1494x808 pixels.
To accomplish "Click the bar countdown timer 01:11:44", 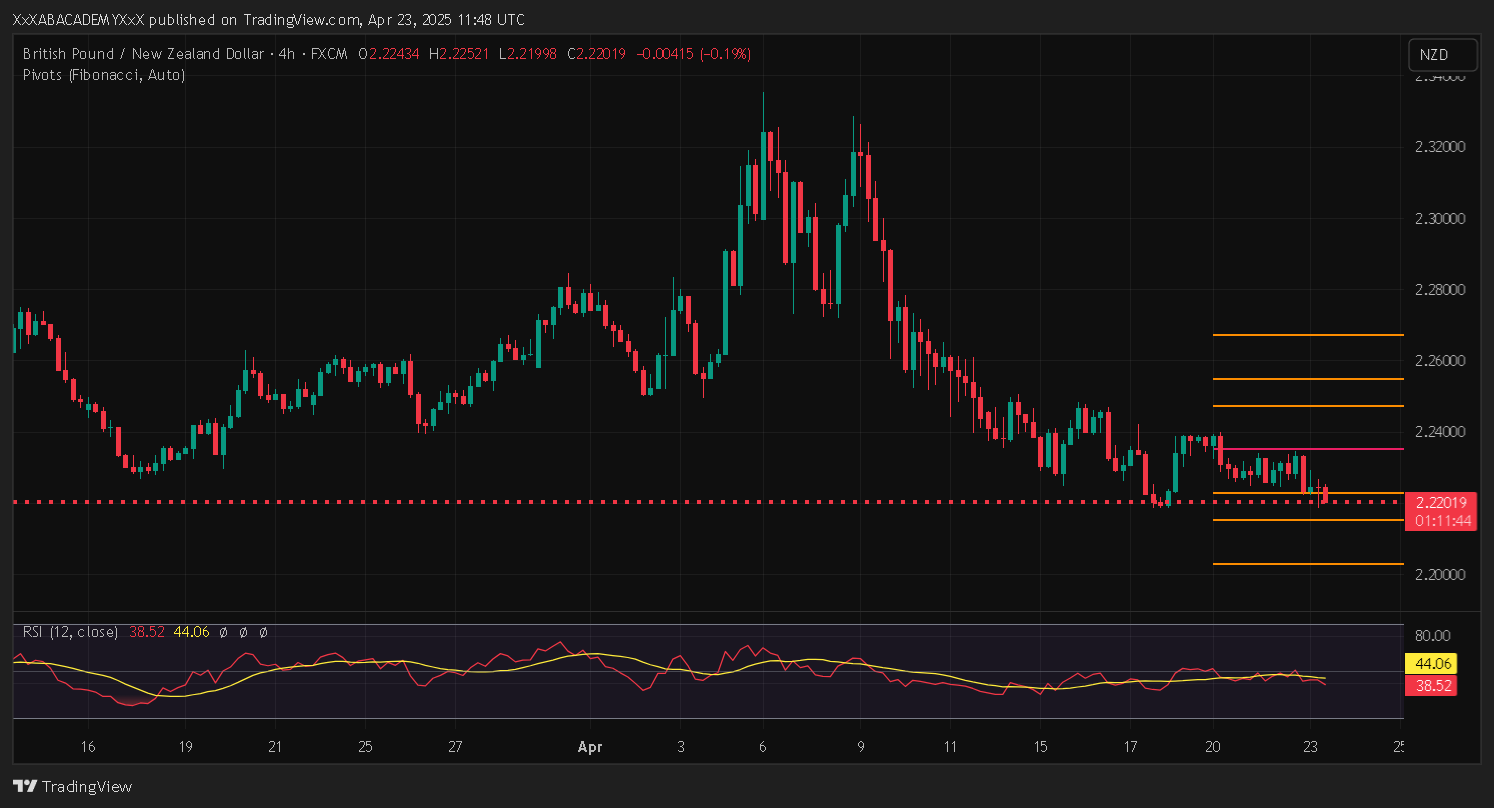I will pos(1441,520).
